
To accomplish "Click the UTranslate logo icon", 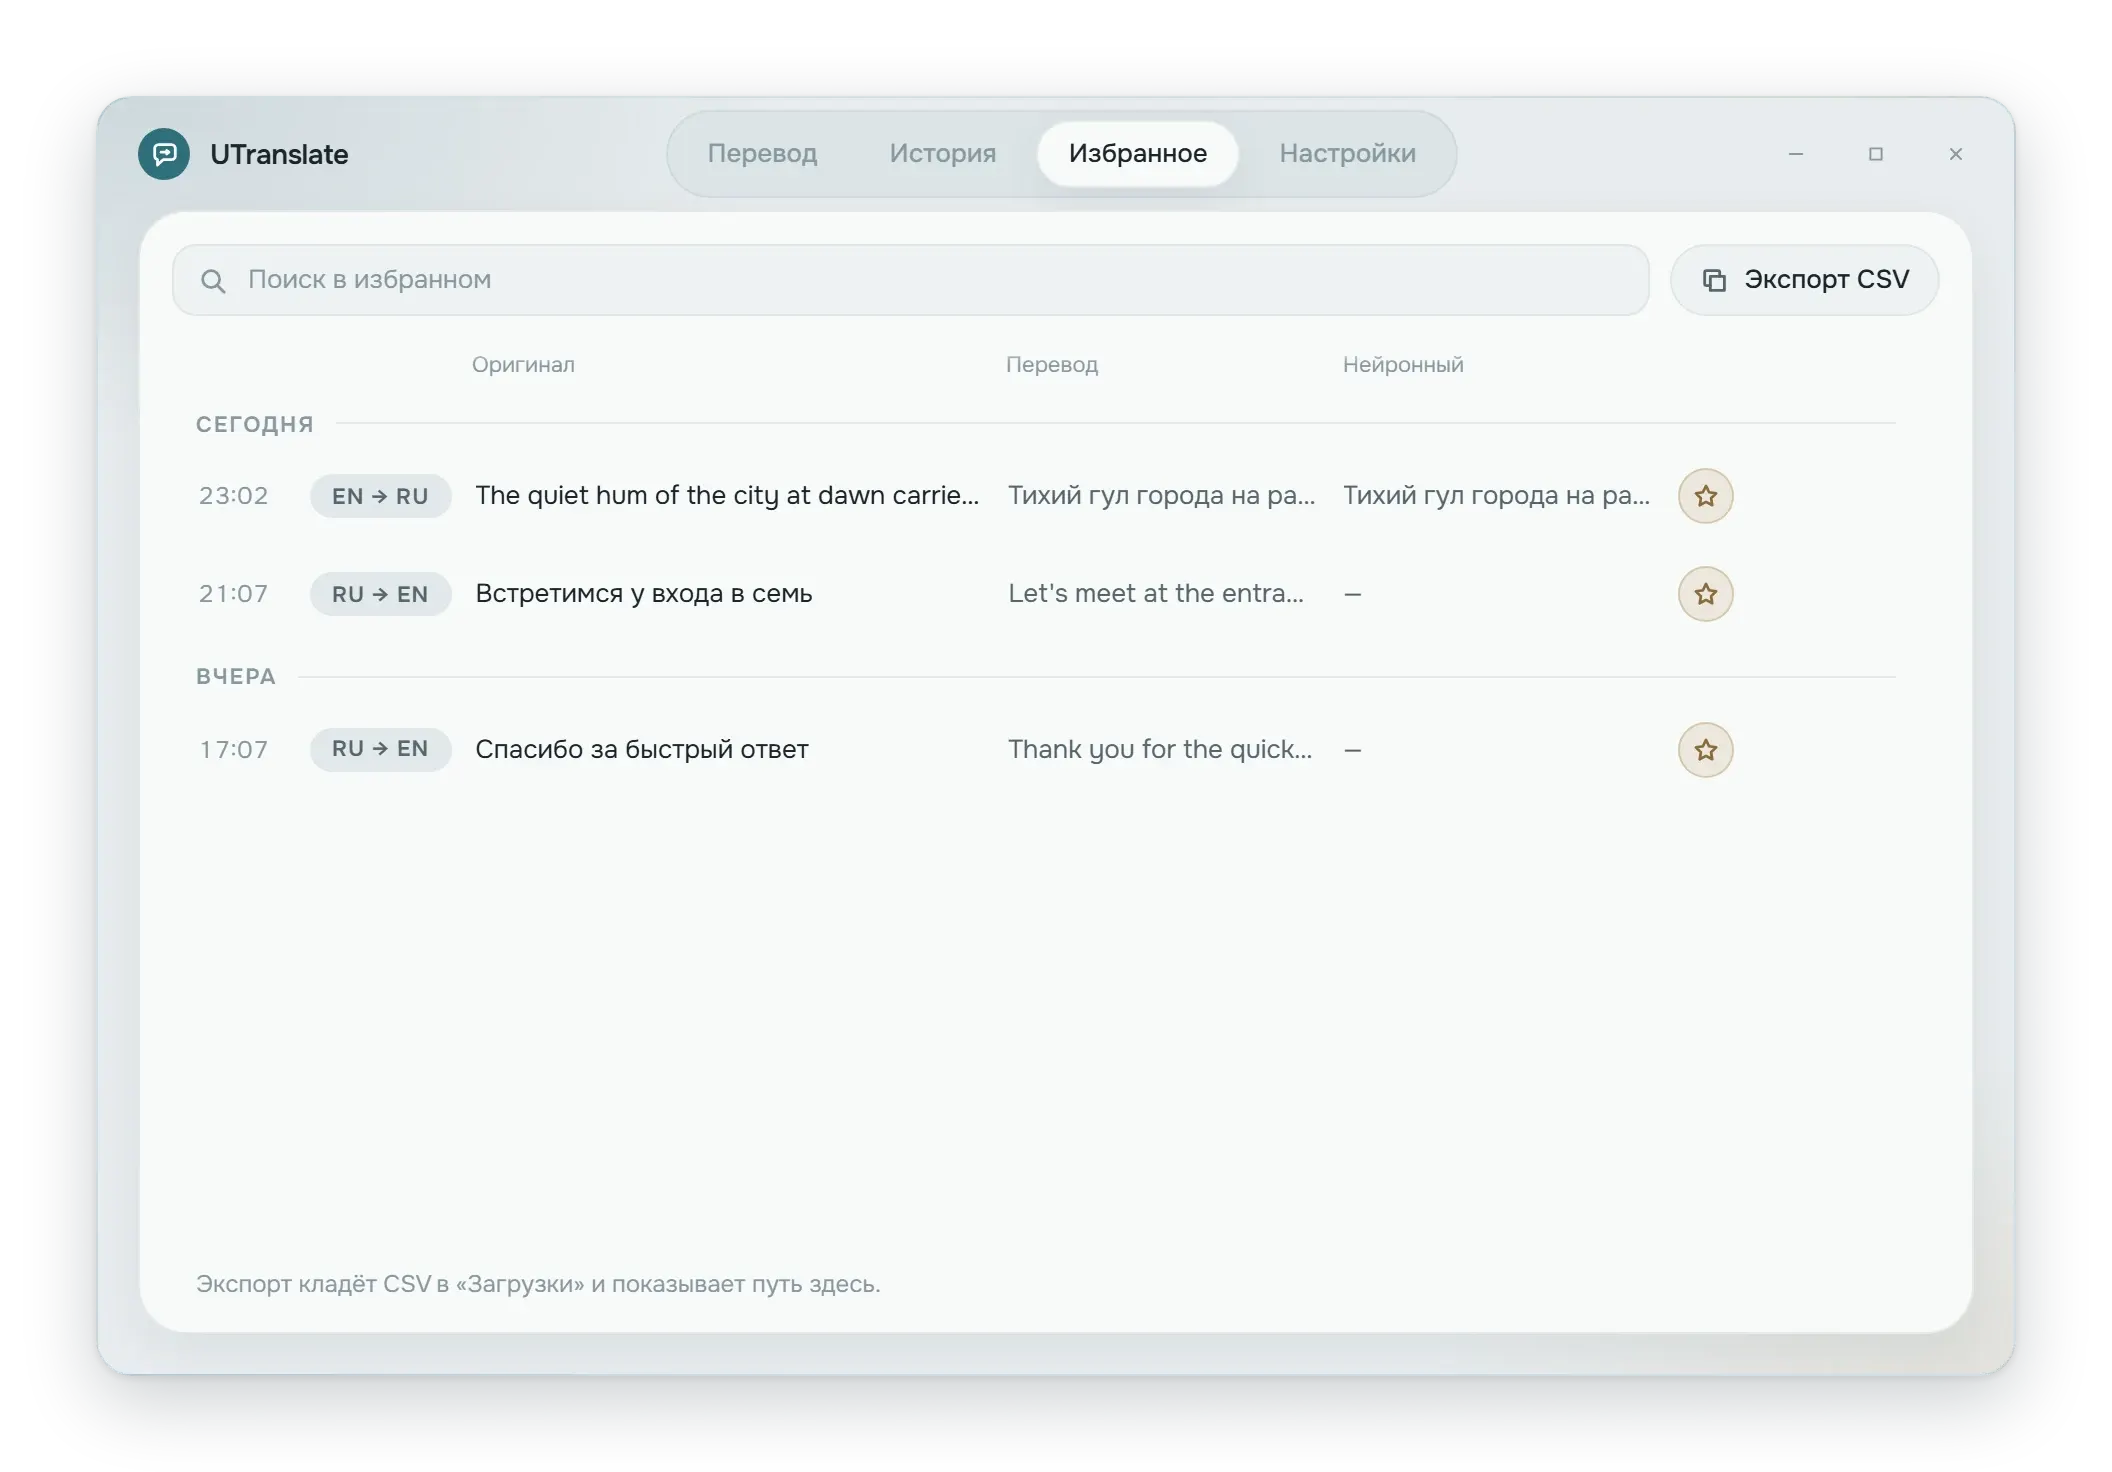I will pos(164,154).
